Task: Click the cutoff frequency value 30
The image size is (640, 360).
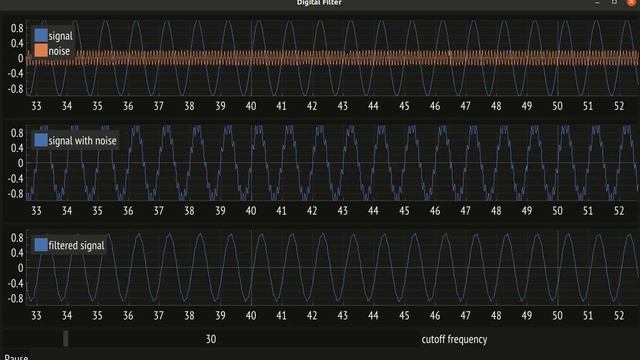Action: click(x=211, y=339)
